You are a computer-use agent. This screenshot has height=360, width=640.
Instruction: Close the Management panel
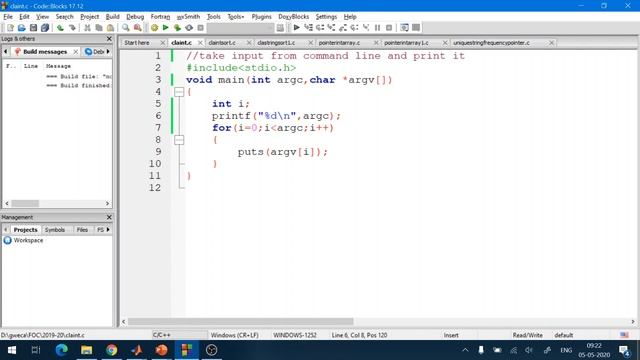point(109,217)
